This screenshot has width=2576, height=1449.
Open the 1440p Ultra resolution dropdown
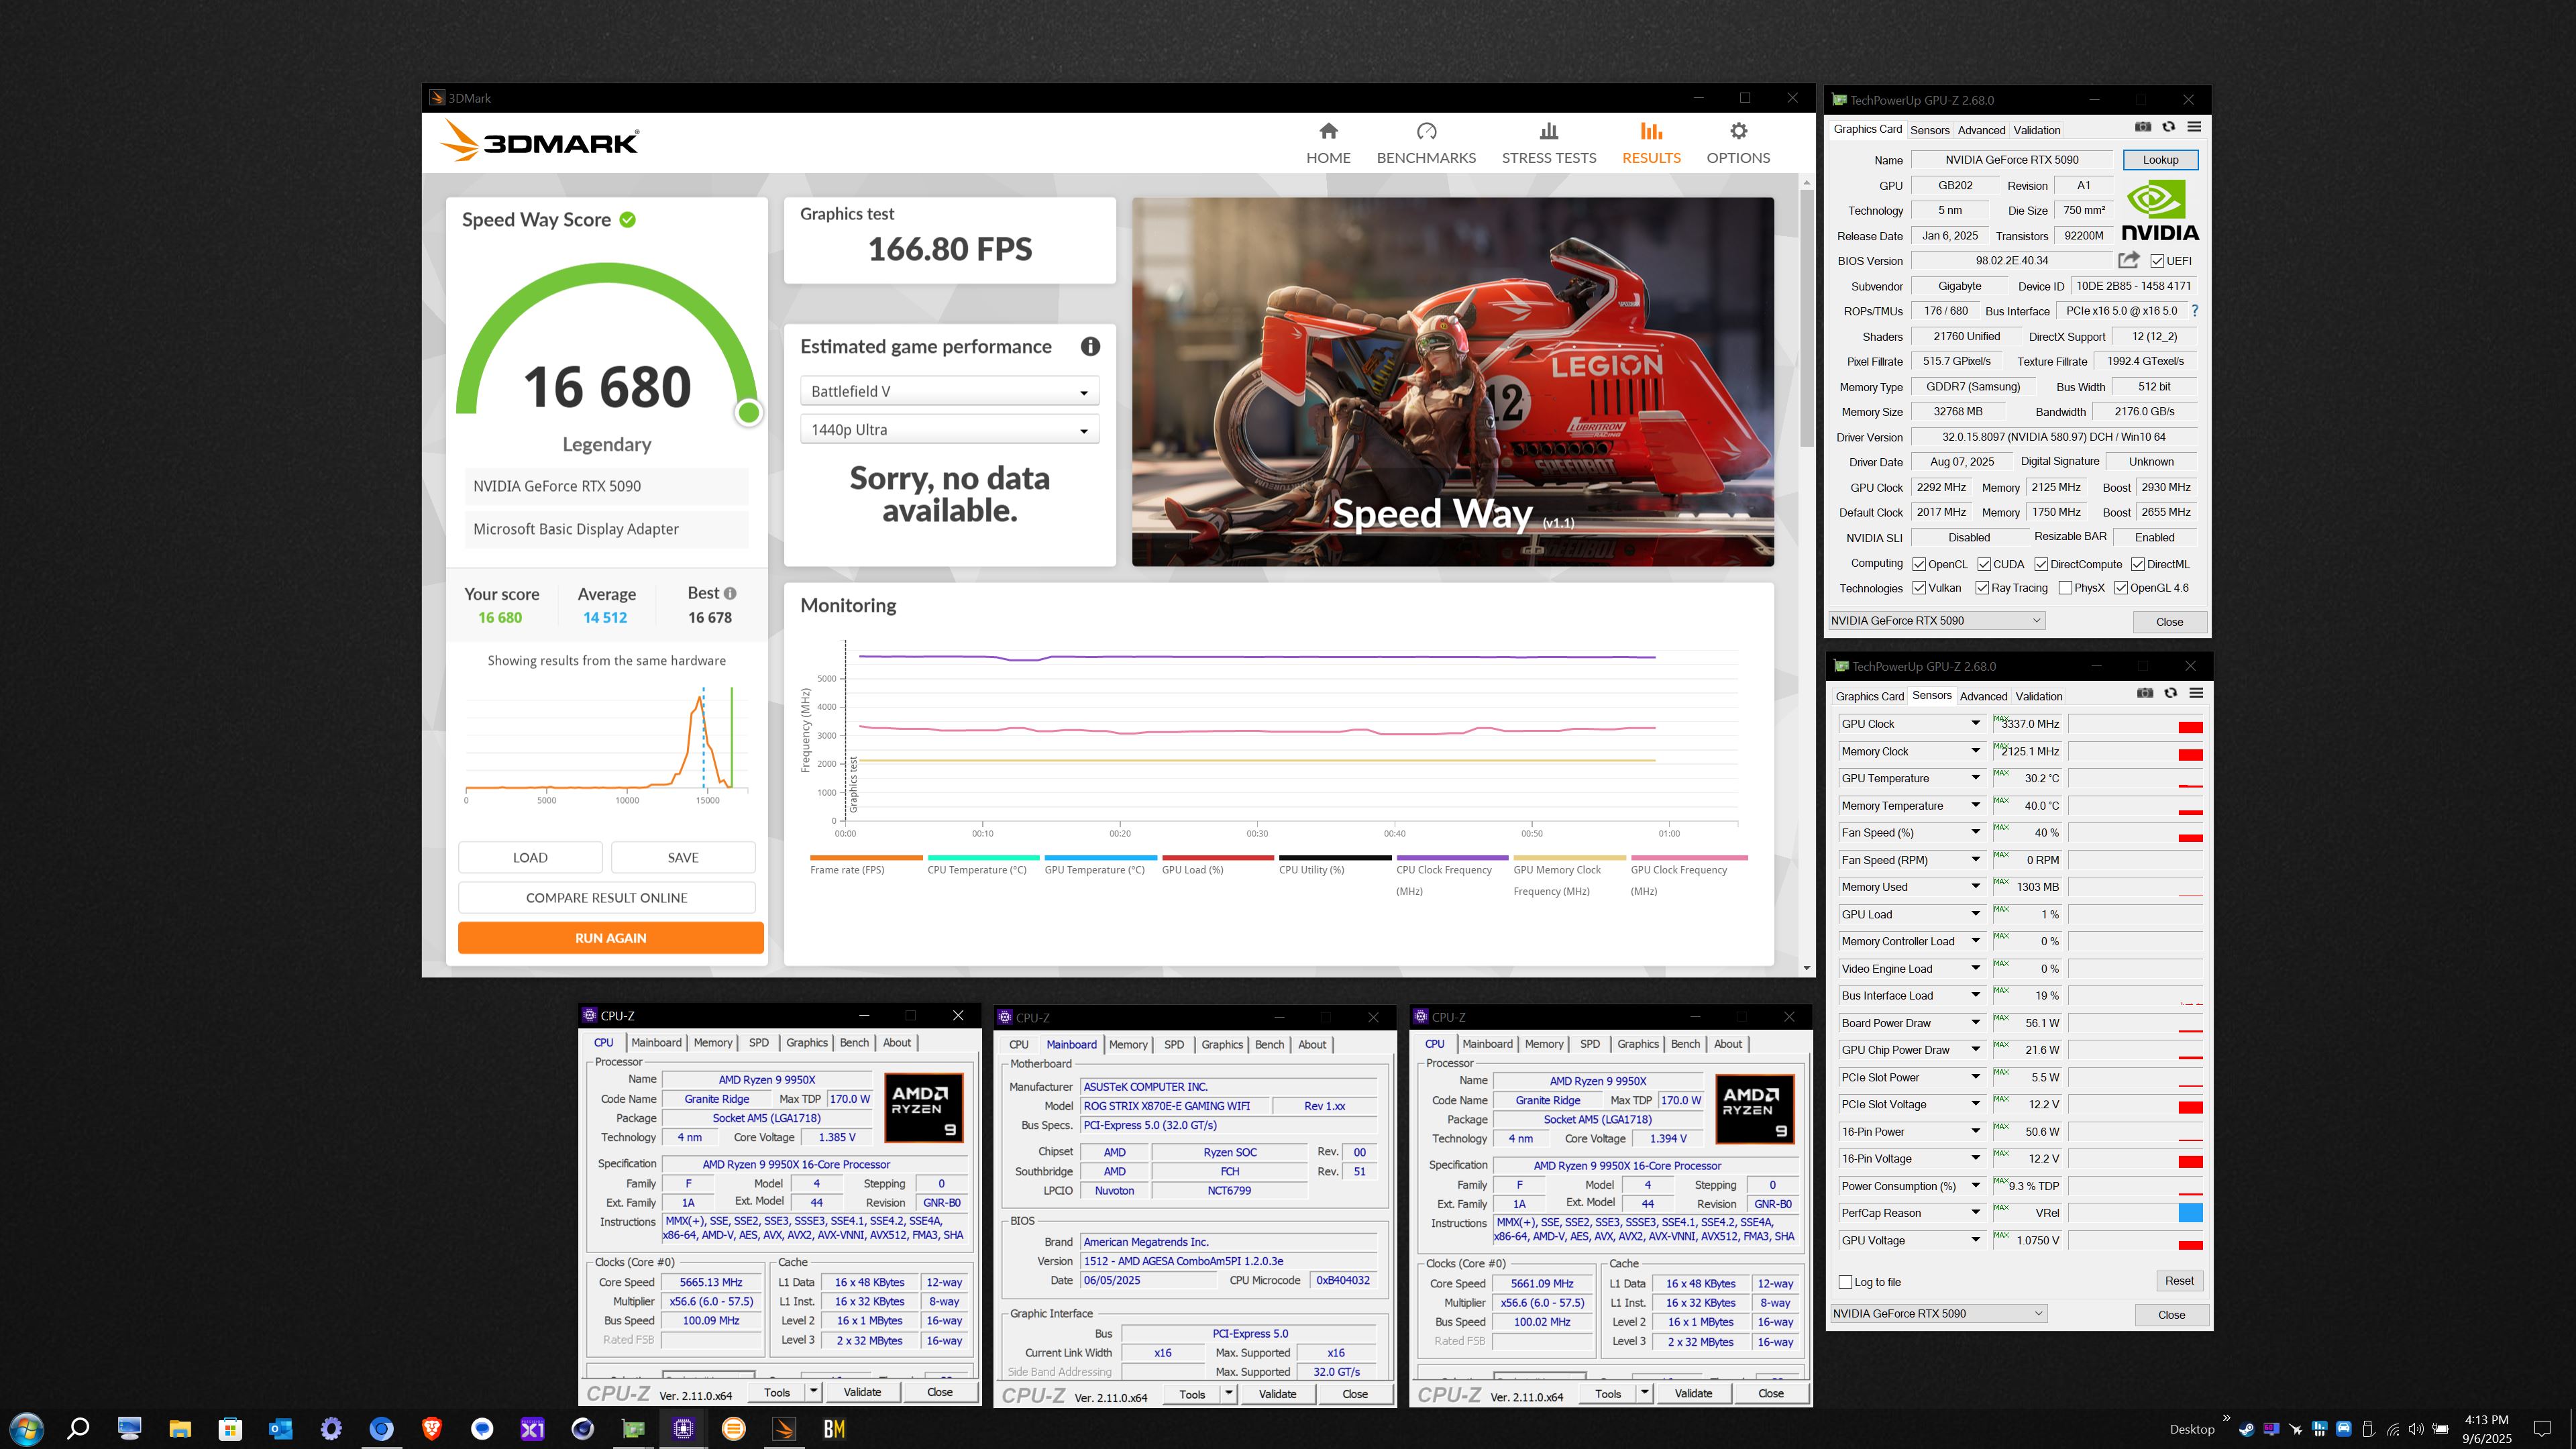pyautogui.click(x=949, y=430)
